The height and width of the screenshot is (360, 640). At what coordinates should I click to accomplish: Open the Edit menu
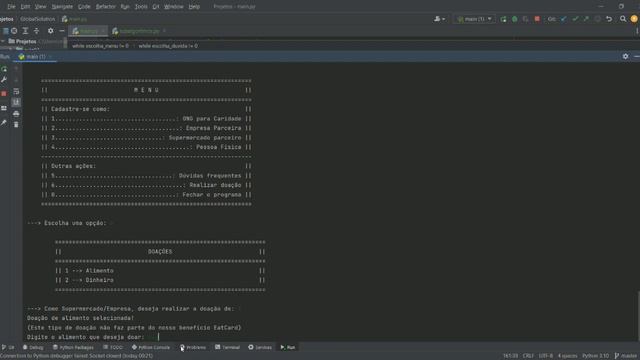25,7
